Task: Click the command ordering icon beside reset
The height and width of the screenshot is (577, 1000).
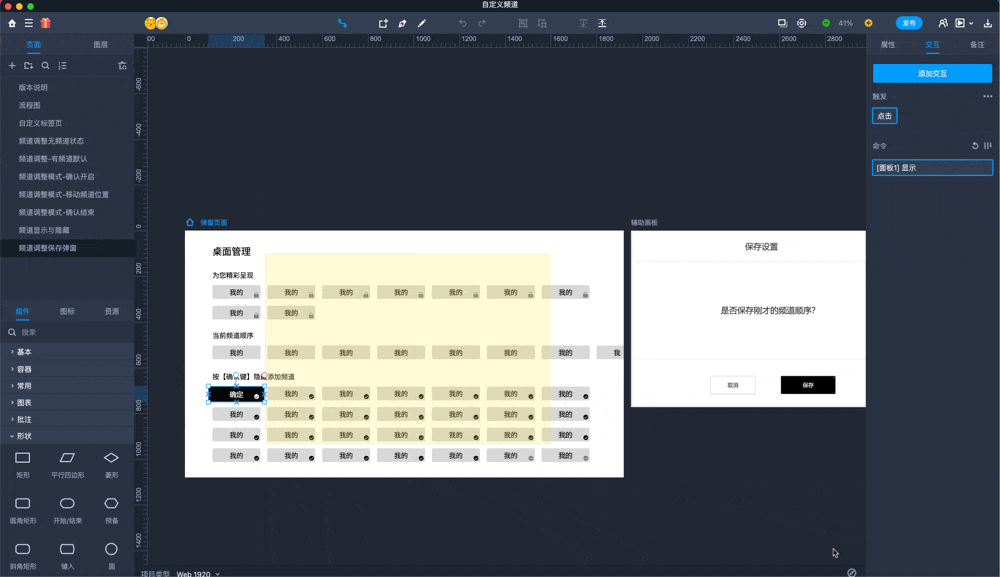Action: (x=988, y=145)
